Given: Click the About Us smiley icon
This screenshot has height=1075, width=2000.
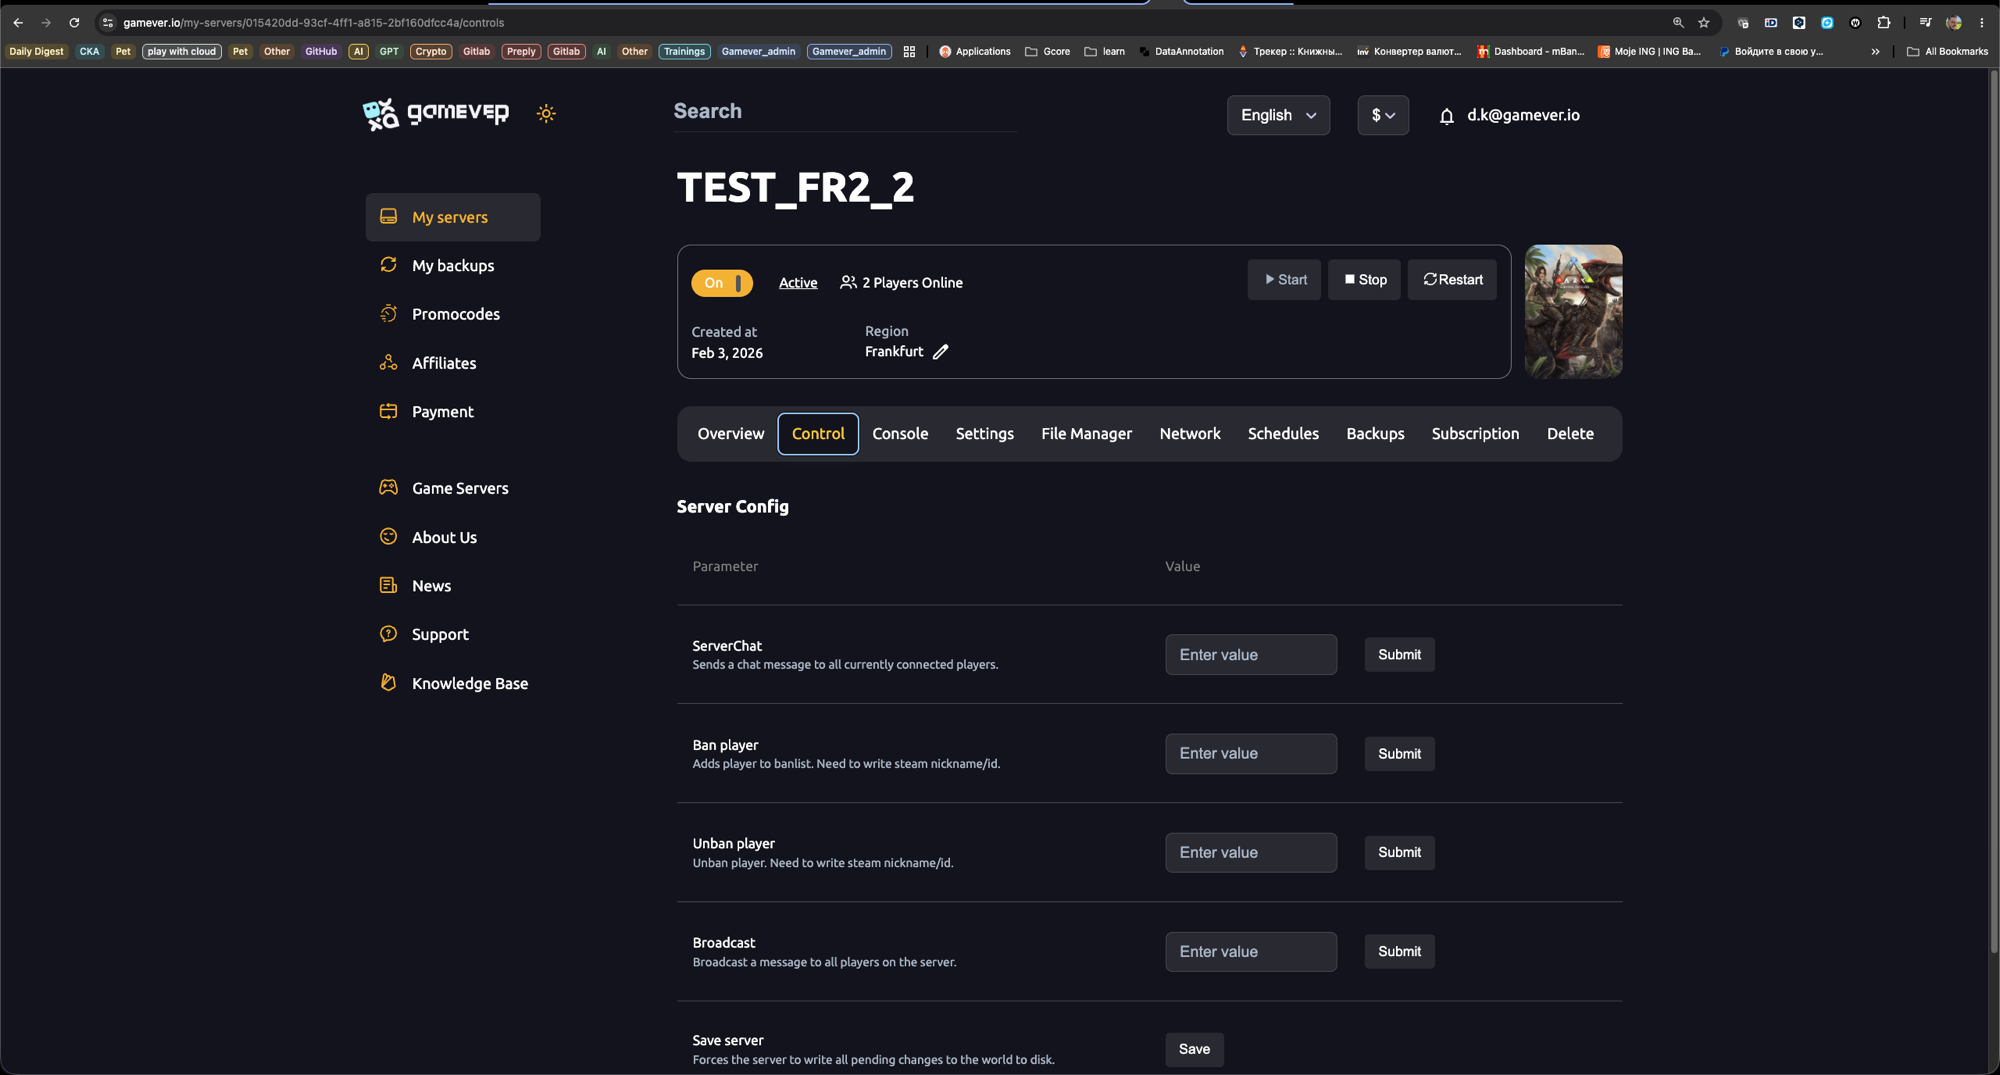Looking at the screenshot, I should pyautogui.click(x=388, y=537).
